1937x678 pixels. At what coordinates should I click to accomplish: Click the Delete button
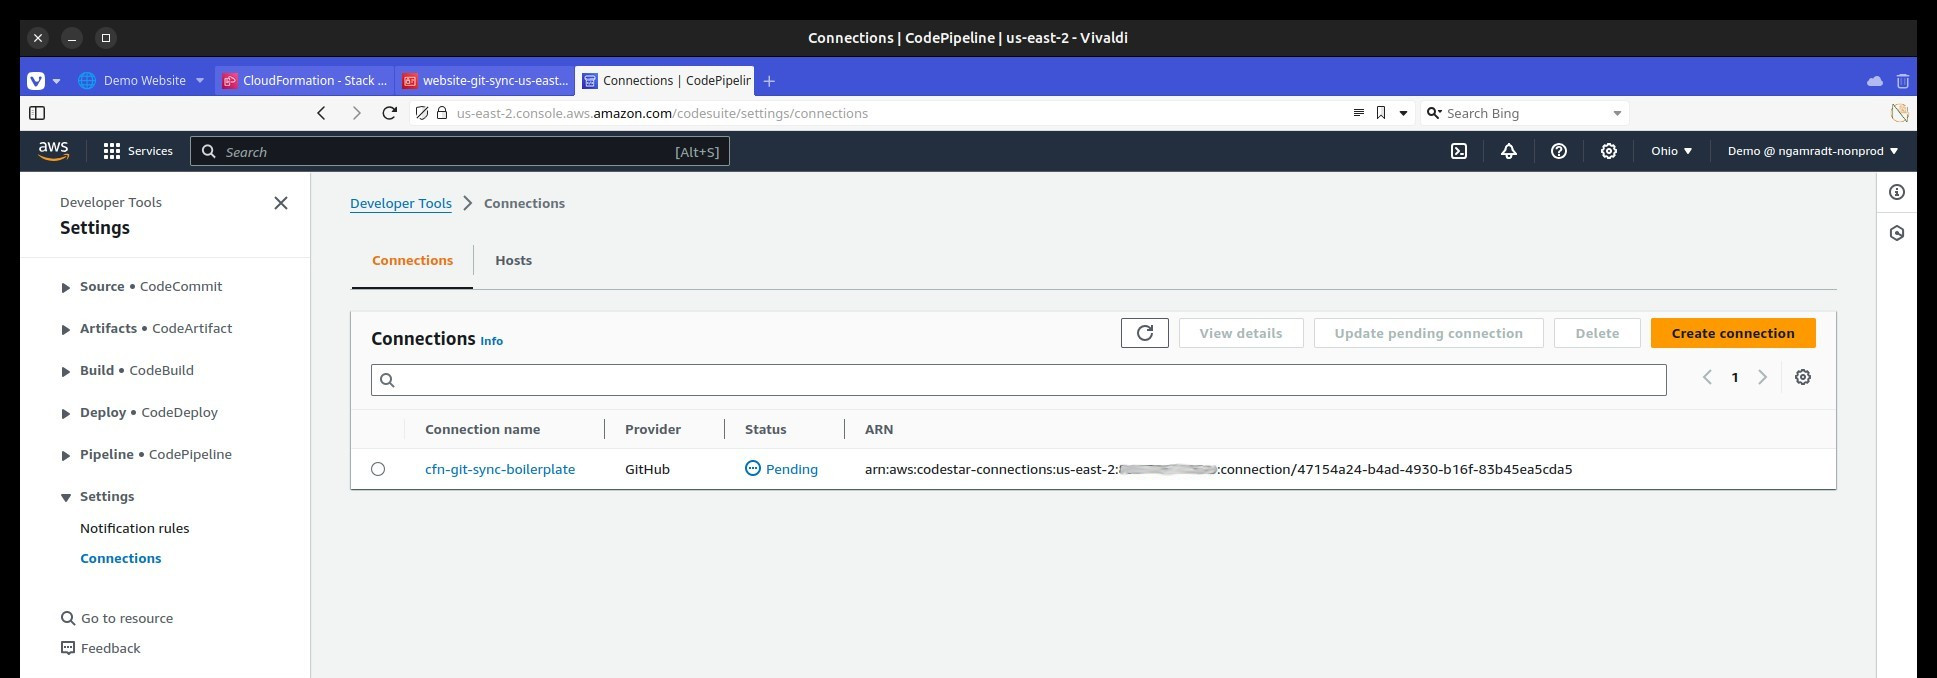coord(1597,333)
